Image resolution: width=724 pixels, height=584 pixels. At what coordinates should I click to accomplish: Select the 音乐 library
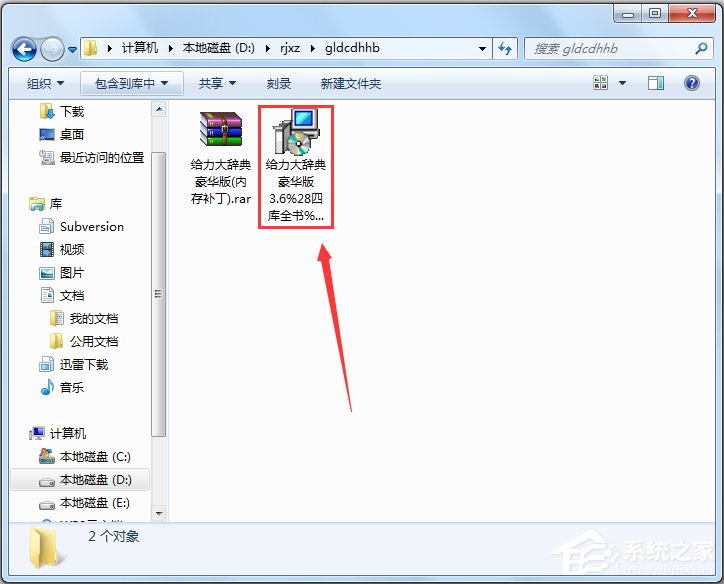[72, 387]
